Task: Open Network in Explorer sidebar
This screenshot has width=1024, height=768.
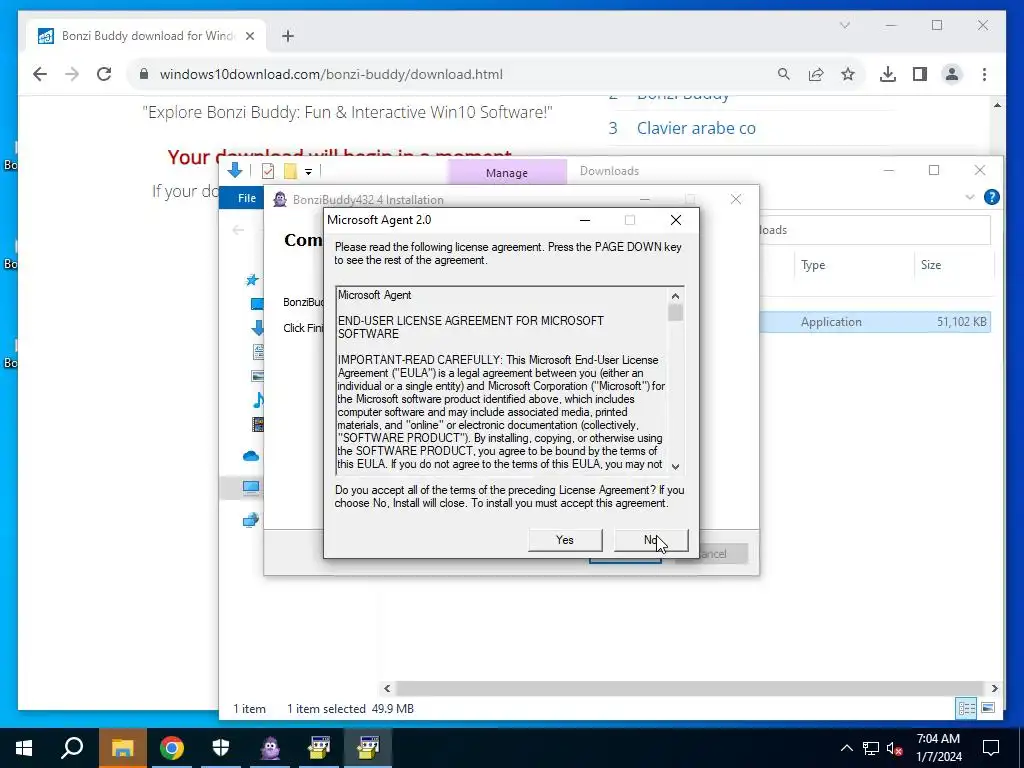Action: pyautogui.click(x=251, y=520)
